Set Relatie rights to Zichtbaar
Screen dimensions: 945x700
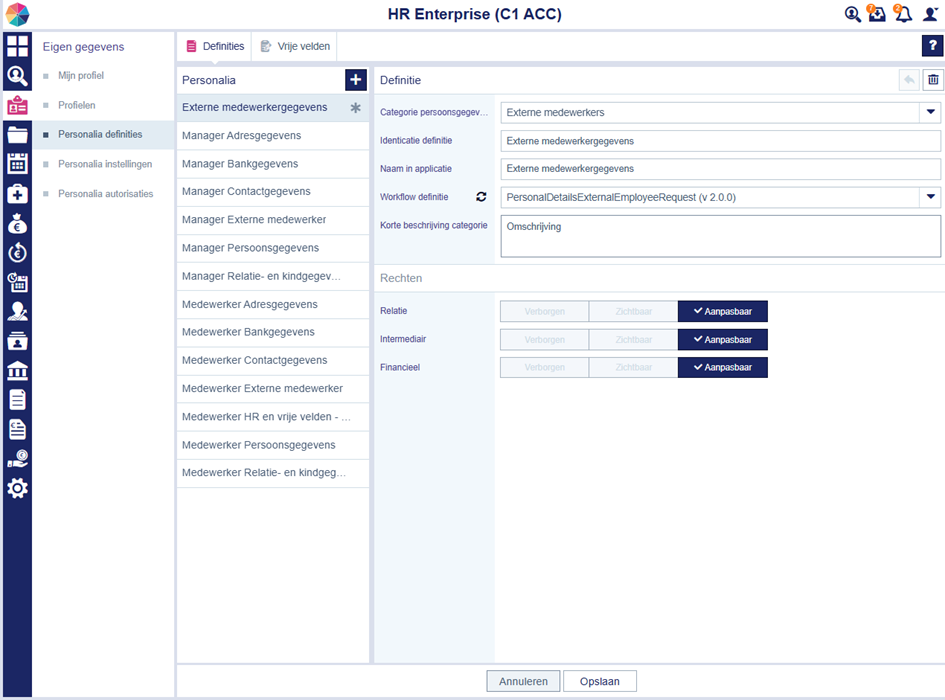tap(633, 311)
